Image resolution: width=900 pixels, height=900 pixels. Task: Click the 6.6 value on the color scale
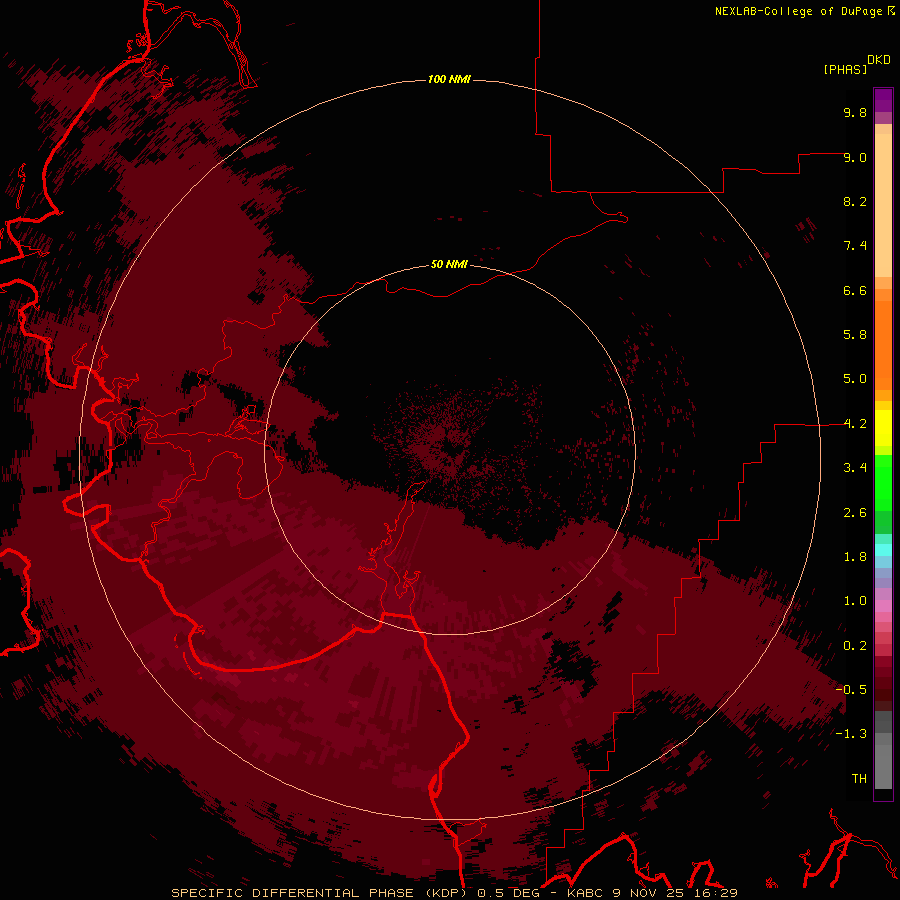tap(855, 290)
